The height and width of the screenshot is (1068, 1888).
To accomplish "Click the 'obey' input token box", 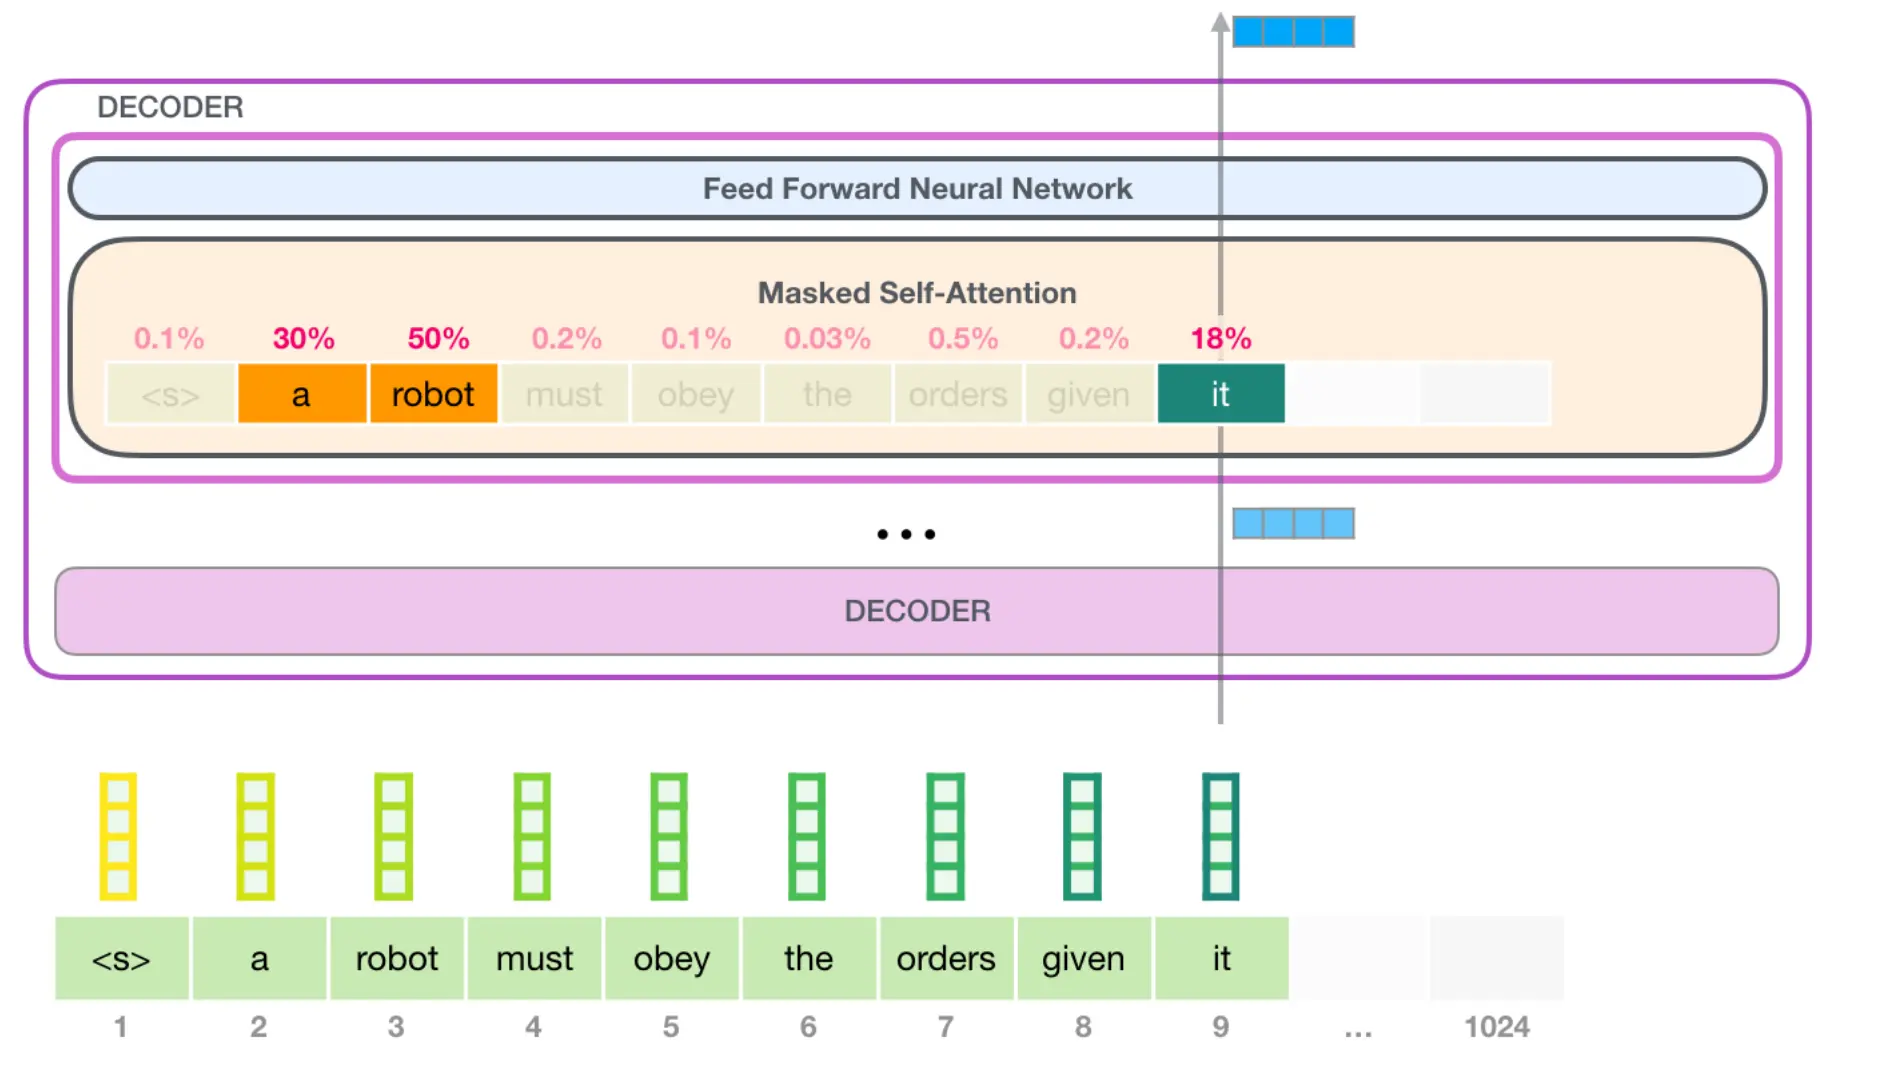I will point(672,958).
